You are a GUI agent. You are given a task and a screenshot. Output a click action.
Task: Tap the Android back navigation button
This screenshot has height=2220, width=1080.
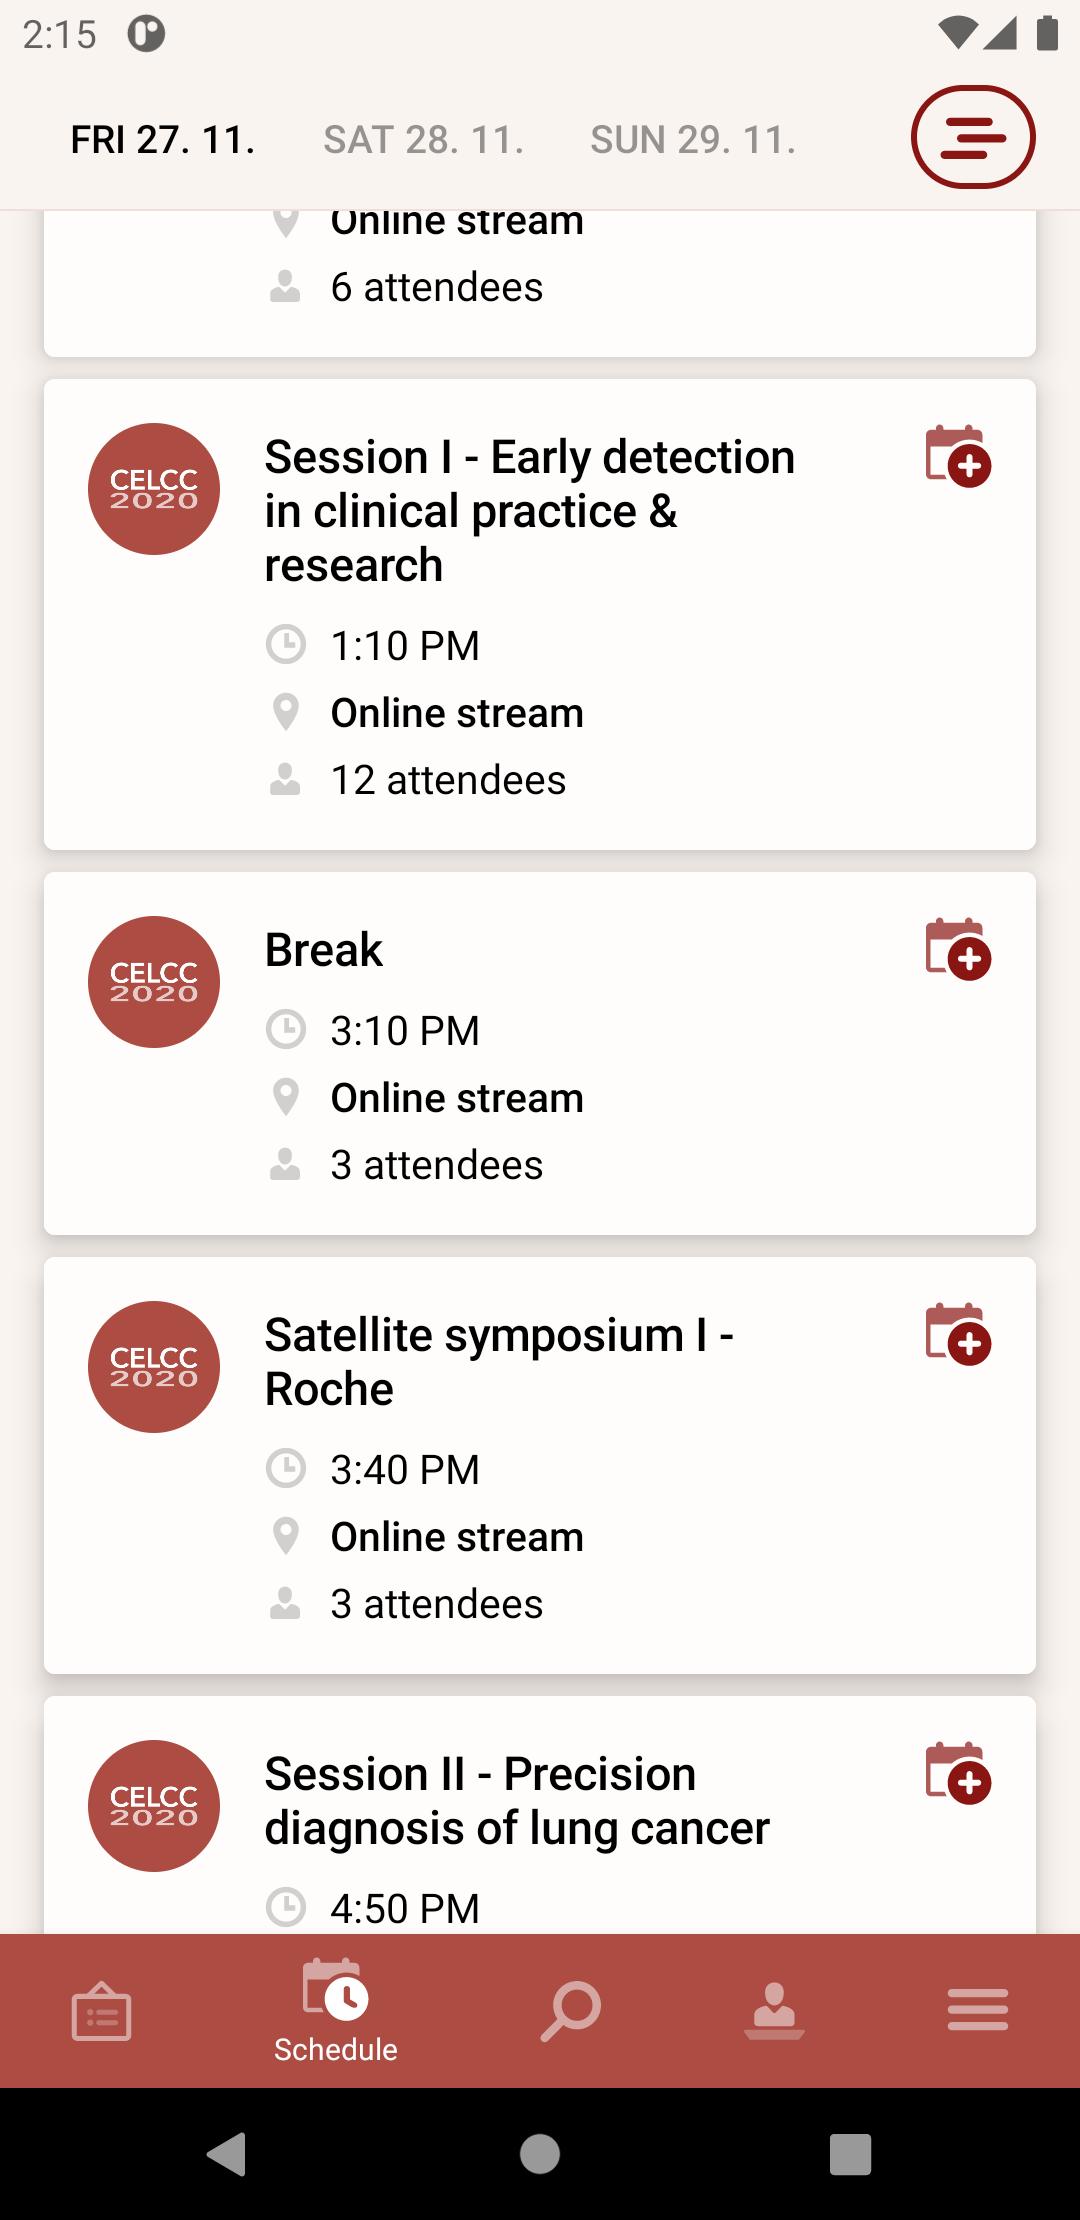point(227,2153)
